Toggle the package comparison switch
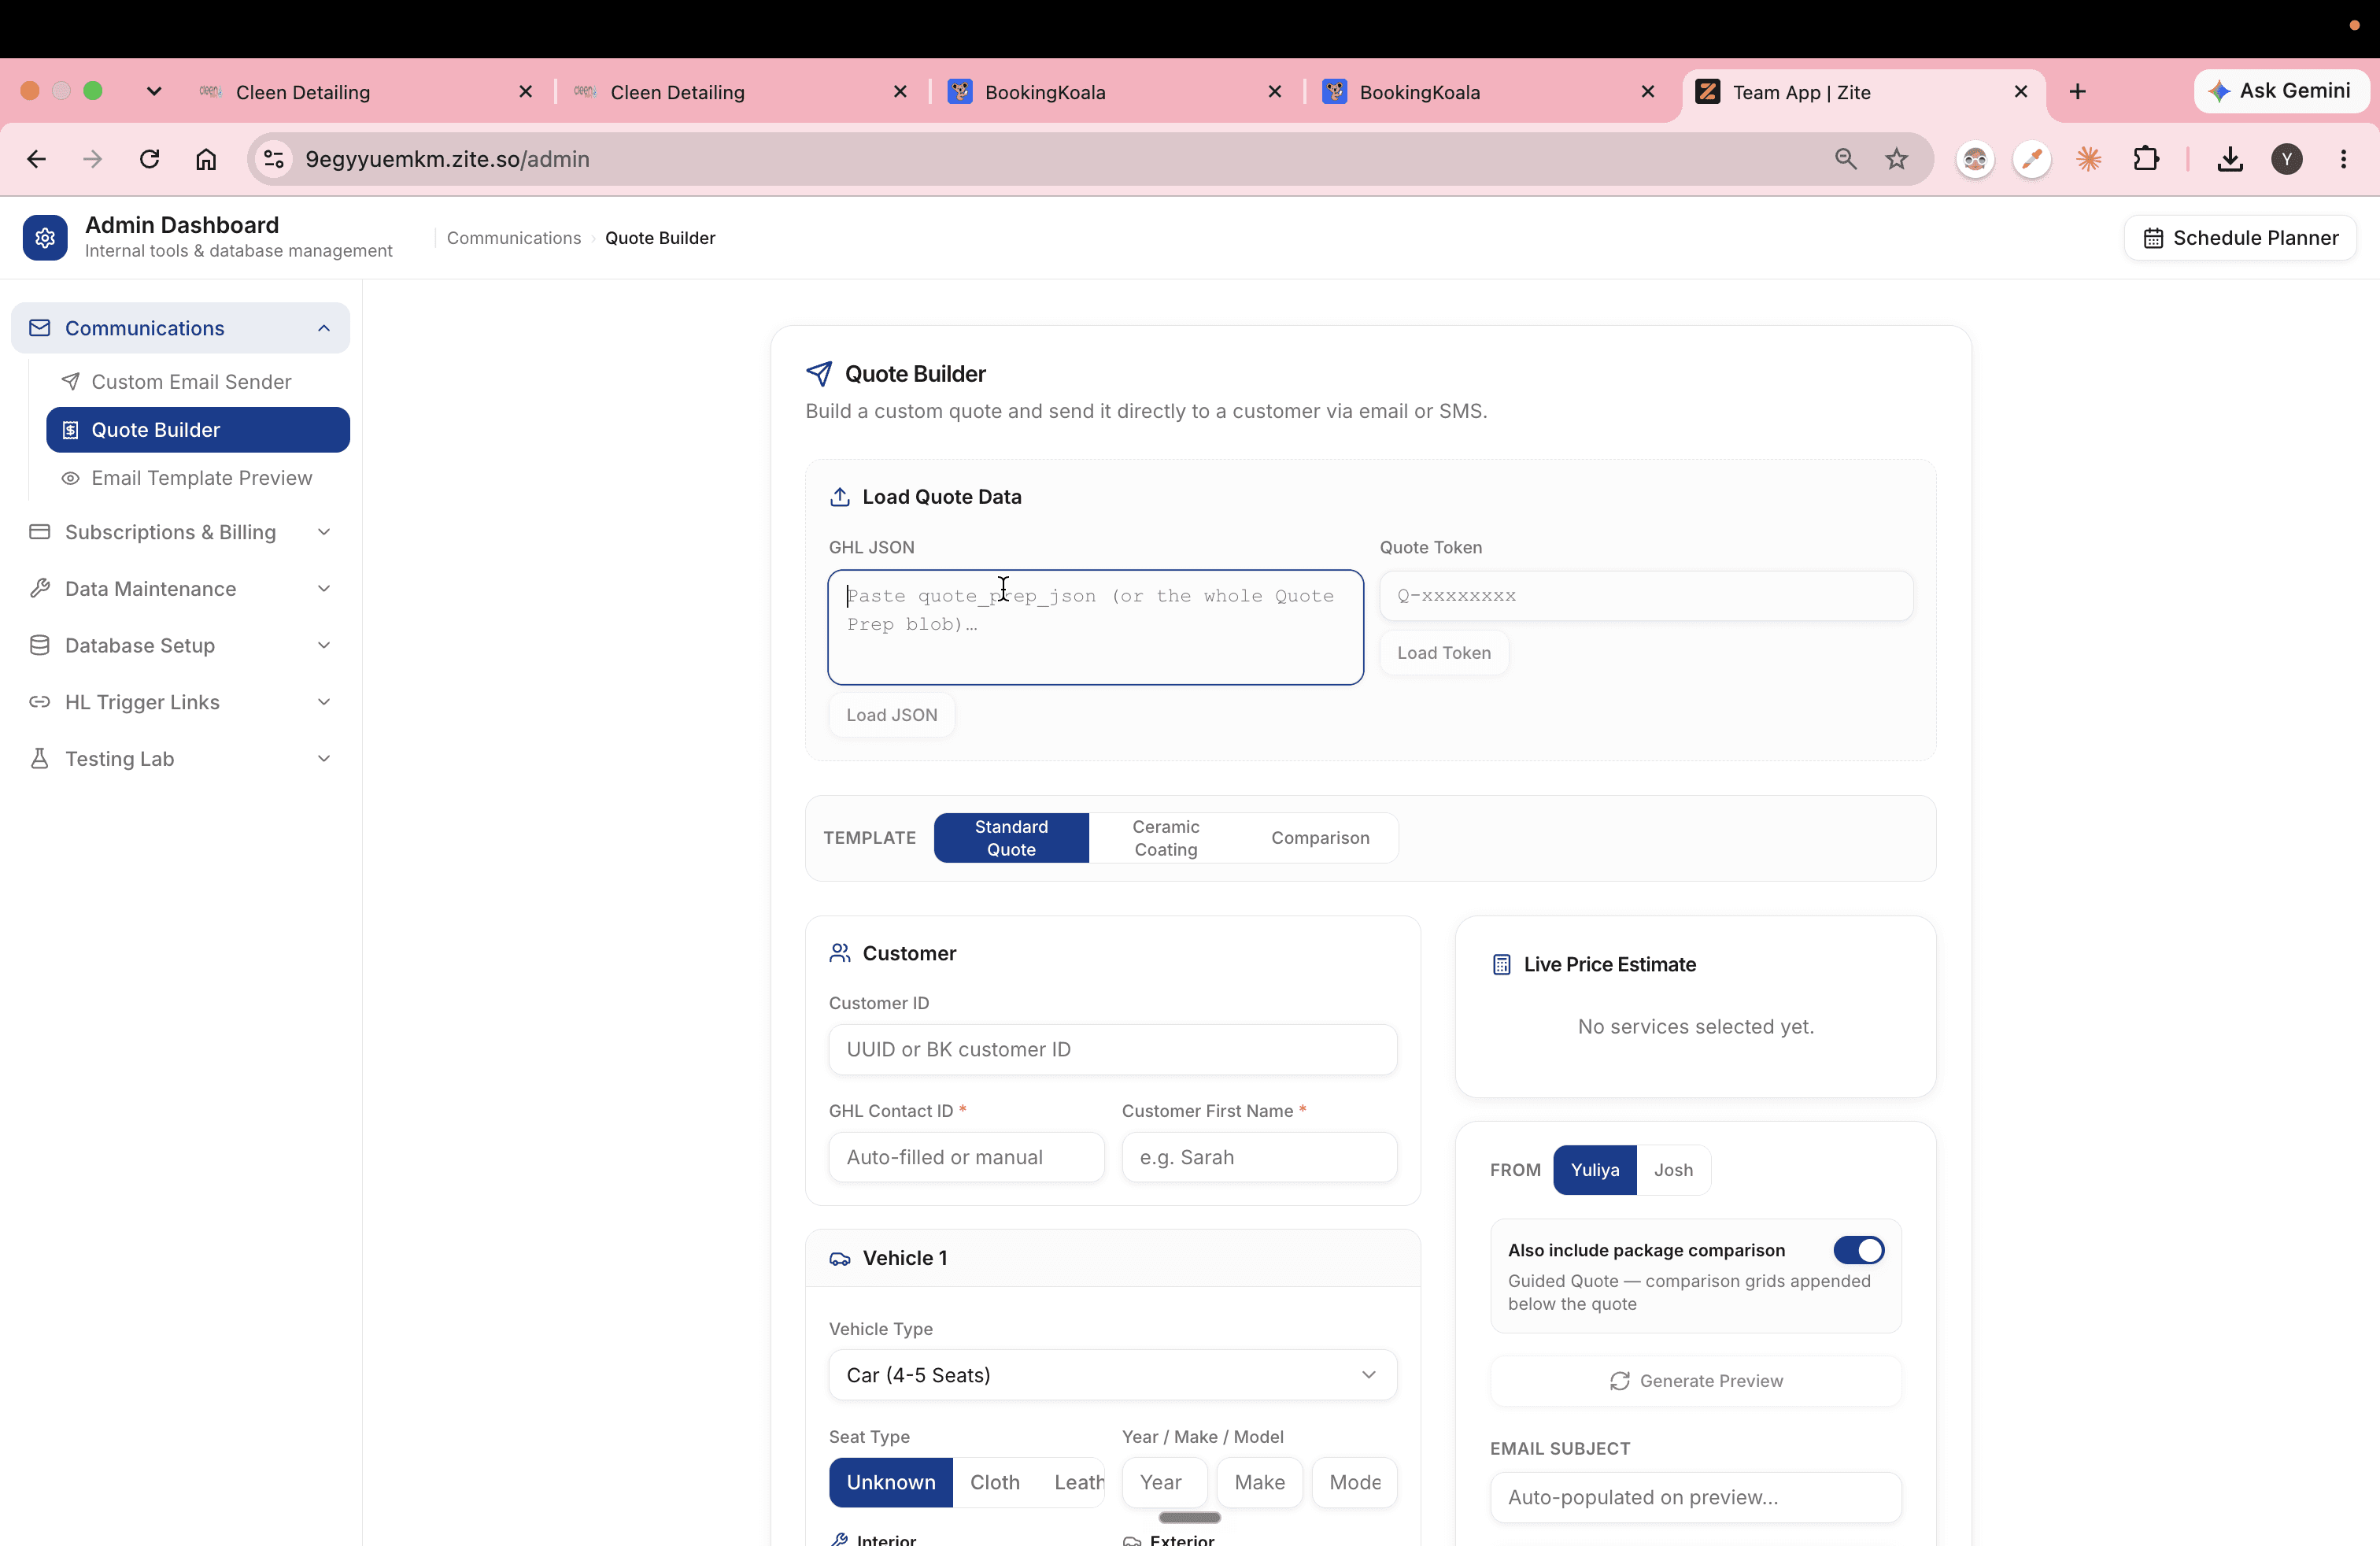 point(1859,1250)
